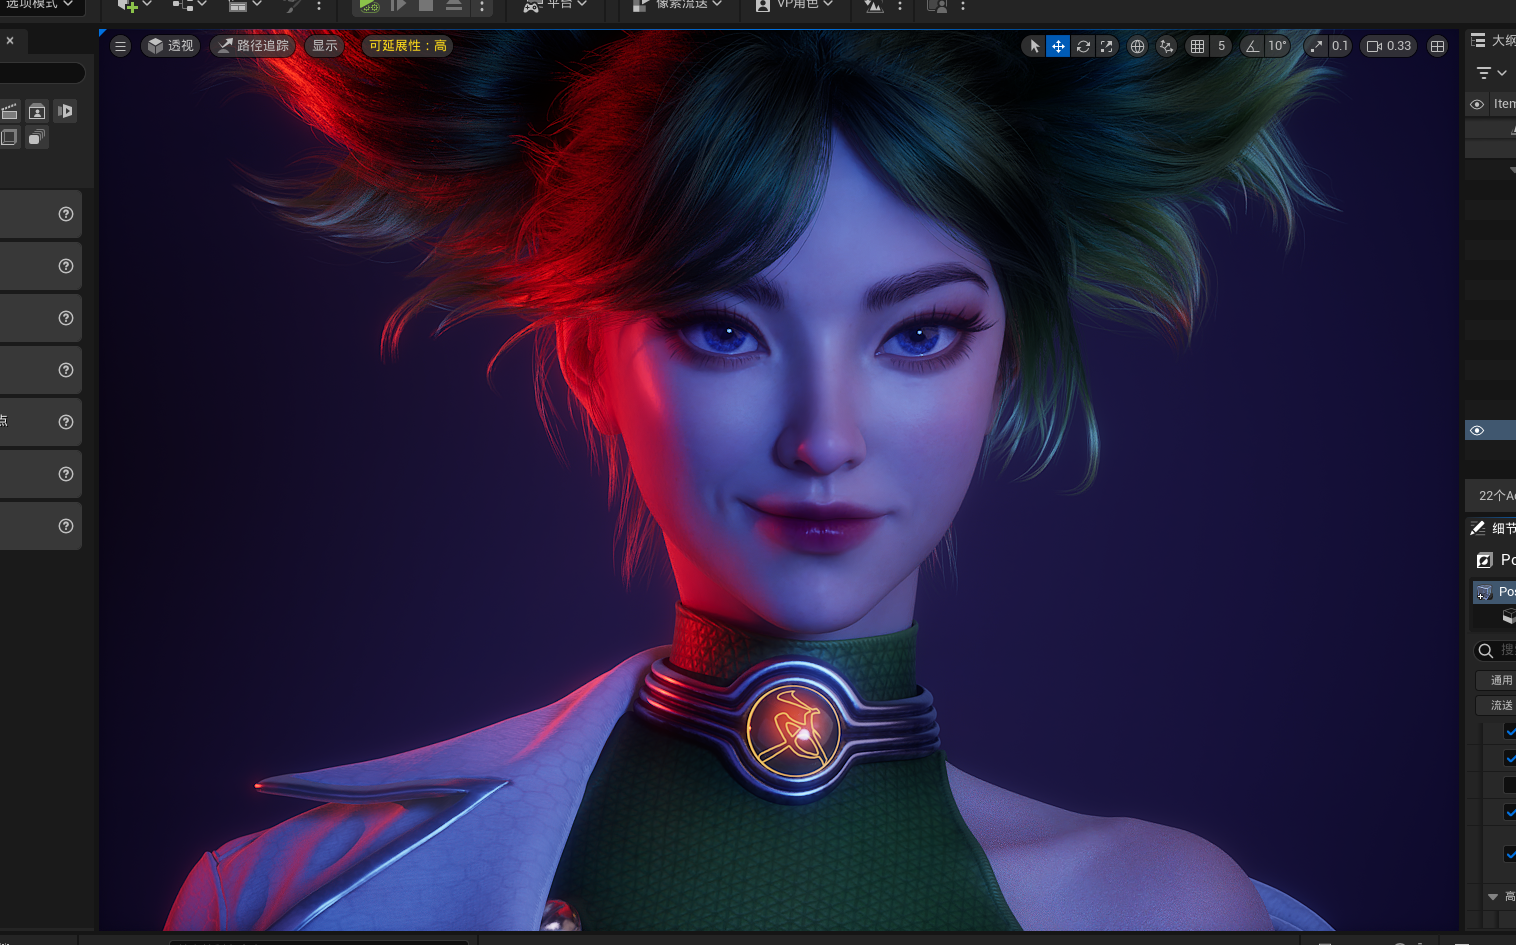Viewport: 1516px width, 945px height.
Task: Toggle world/local coordinate space globe icon
Action: 1137,46
